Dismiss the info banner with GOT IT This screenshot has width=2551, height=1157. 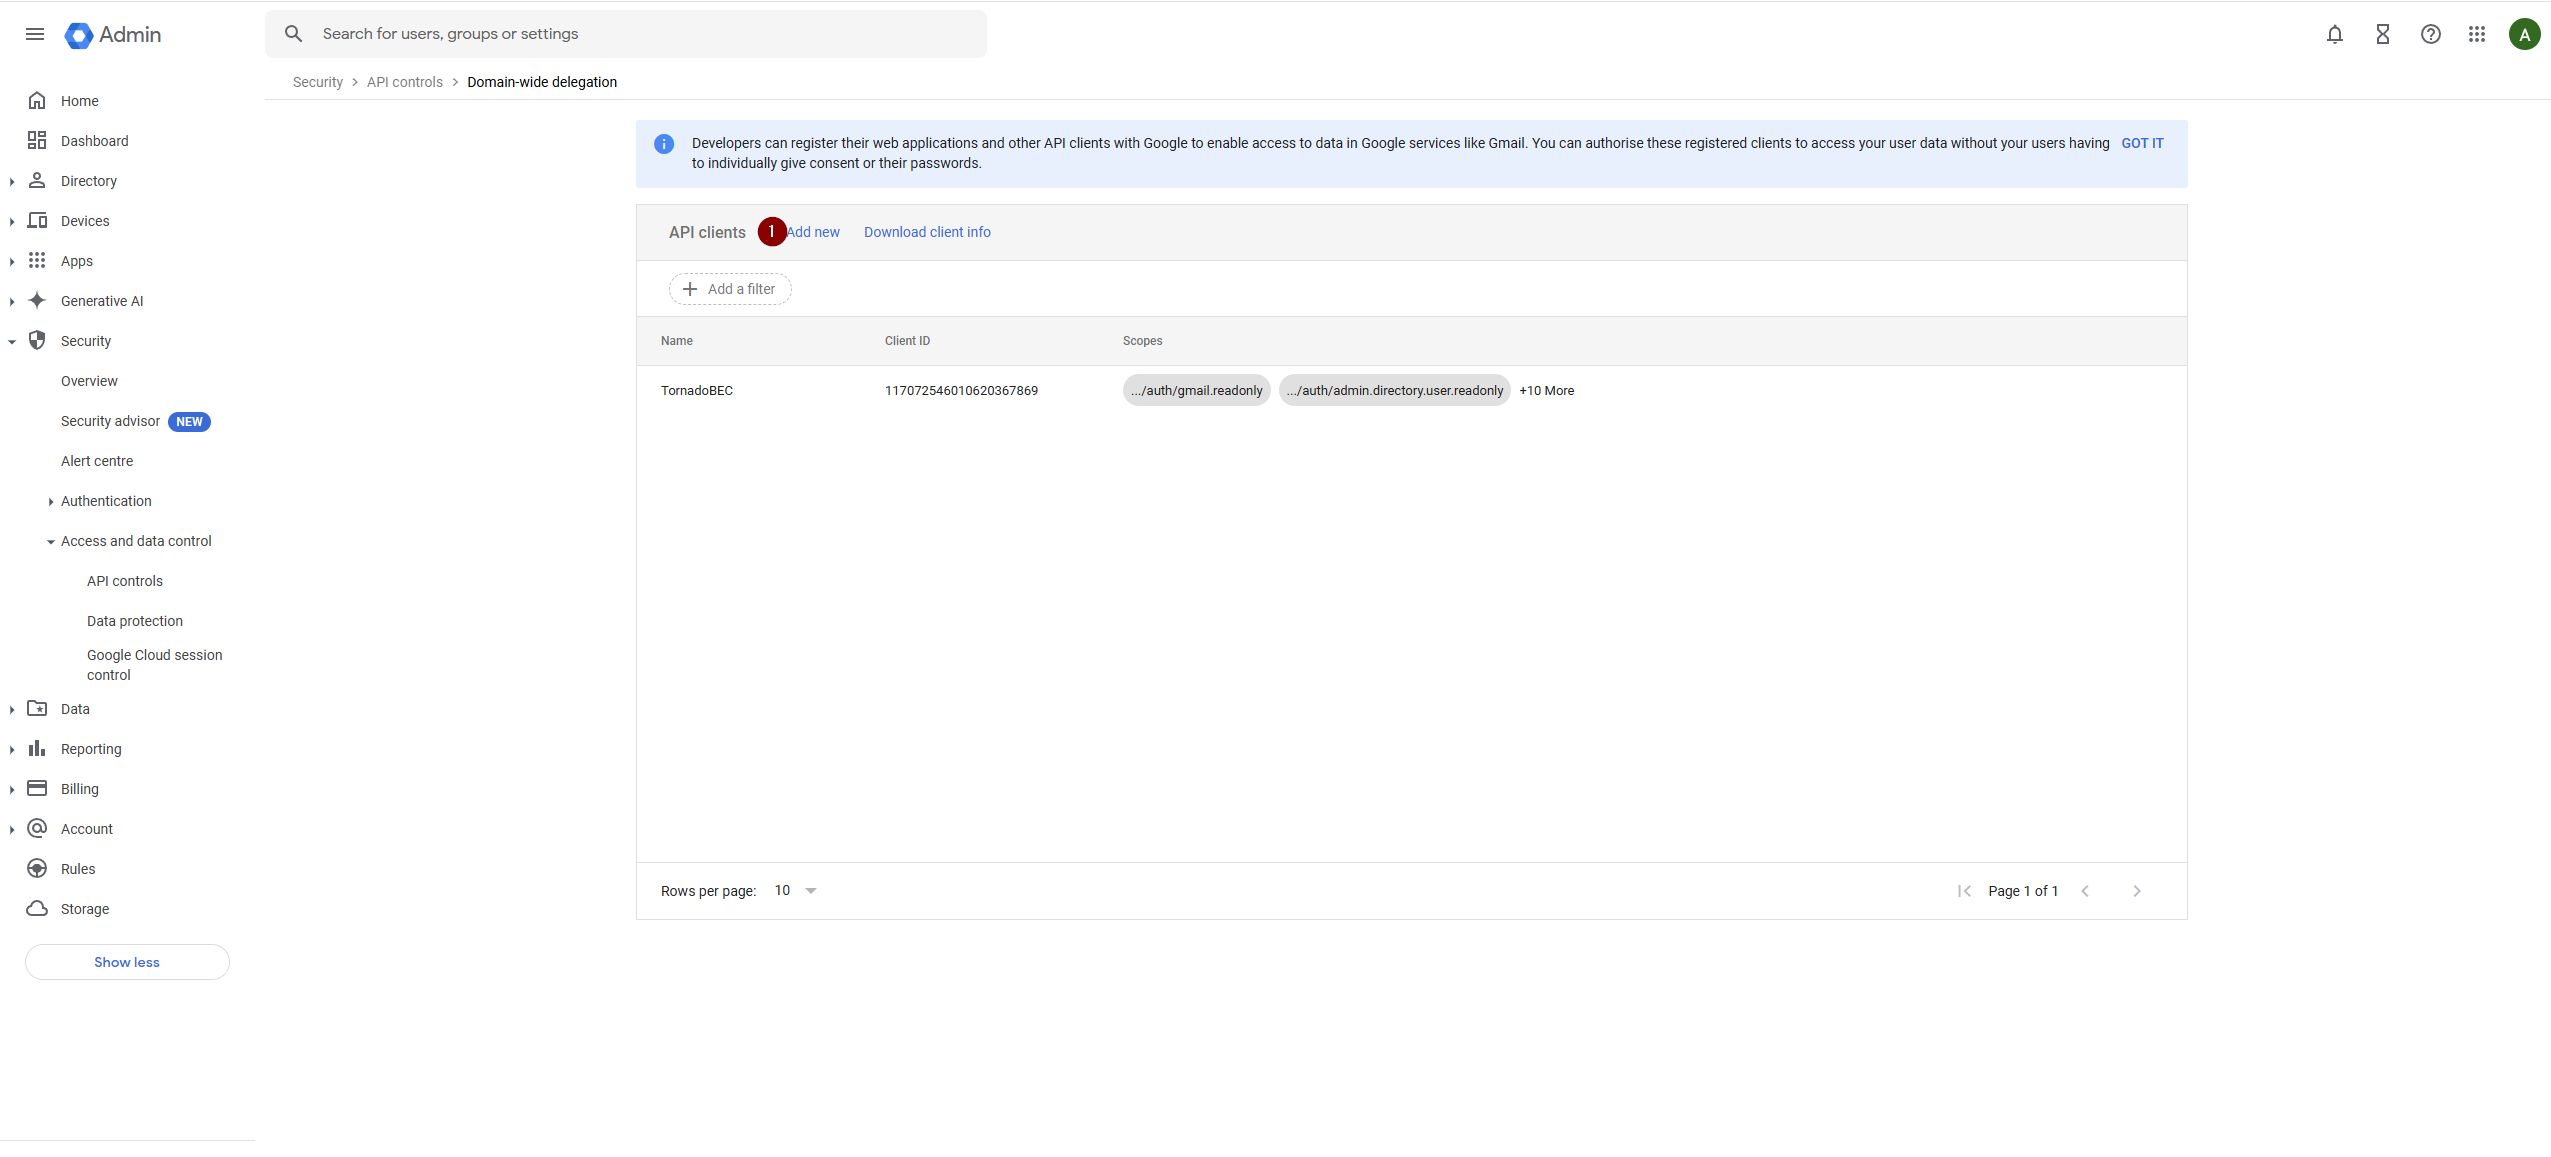(2142, 143)
